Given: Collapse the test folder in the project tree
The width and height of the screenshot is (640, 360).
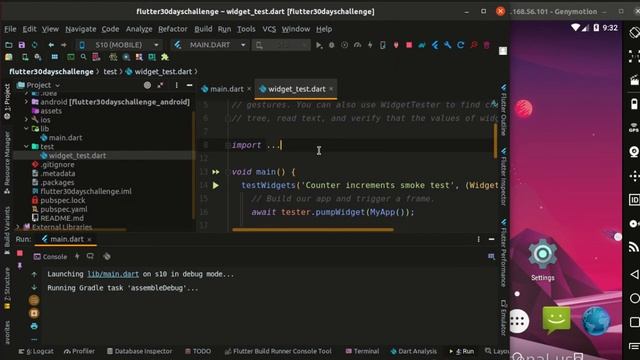Looking at the screenshot, I should [27, 147].
